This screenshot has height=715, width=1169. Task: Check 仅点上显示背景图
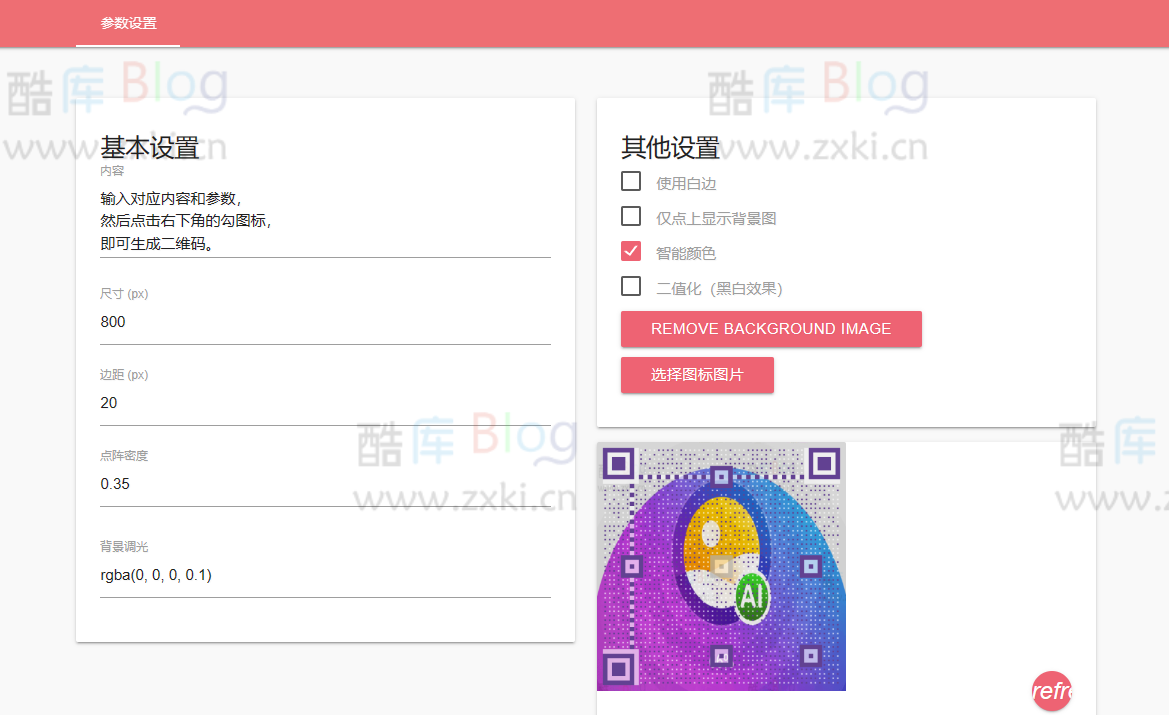coord(630,216)
